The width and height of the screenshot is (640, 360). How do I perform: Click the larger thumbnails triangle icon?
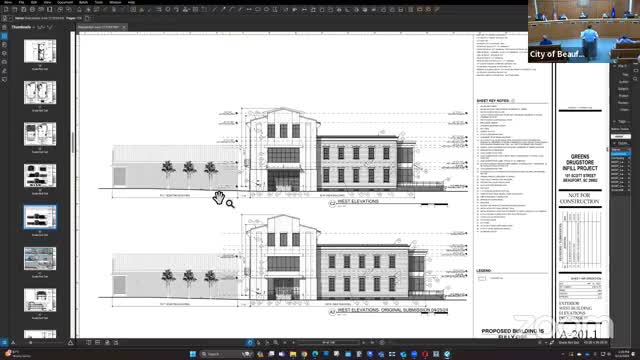[70, 343]
